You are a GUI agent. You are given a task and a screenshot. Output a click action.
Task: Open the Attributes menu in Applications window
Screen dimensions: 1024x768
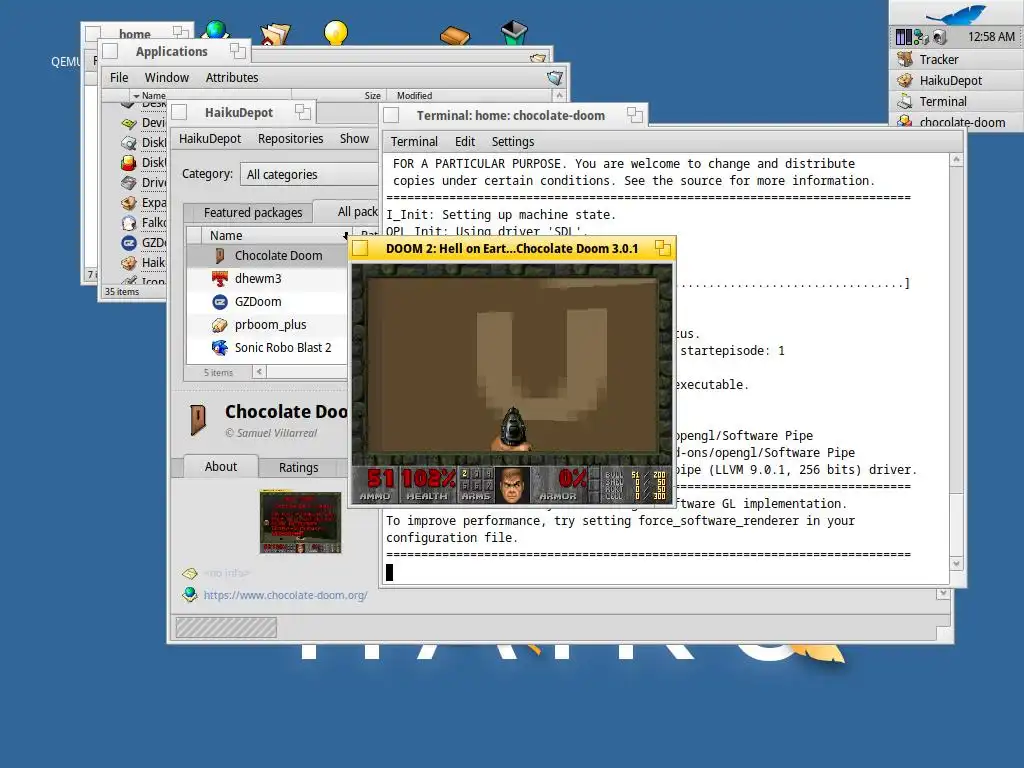point(232,78)
